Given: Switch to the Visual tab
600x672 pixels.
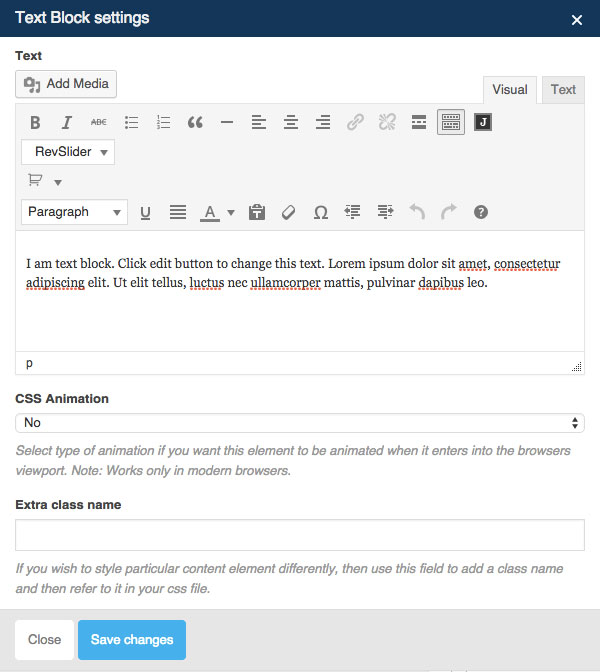Looking at the screenshot, I should (x=510, y=90).
